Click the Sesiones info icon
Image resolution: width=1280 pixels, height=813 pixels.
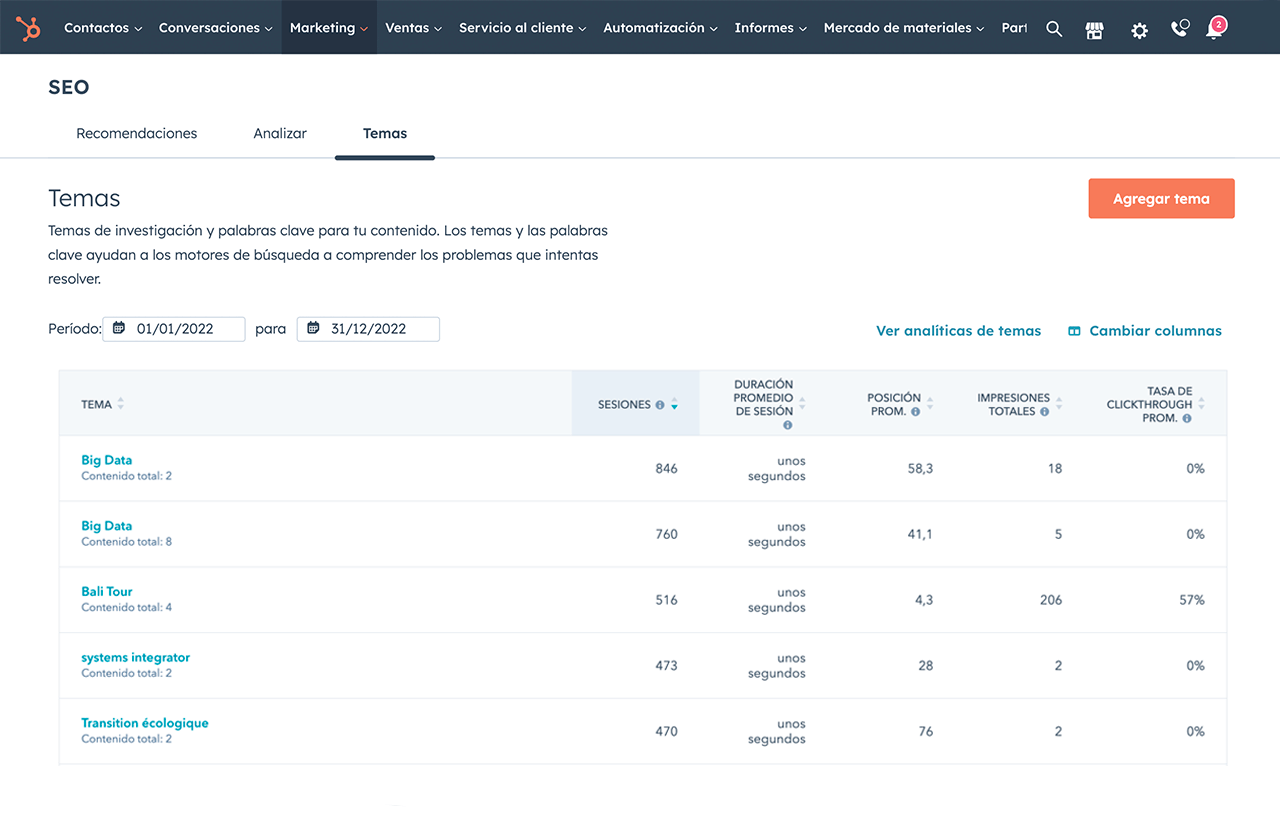pos(660,405)
